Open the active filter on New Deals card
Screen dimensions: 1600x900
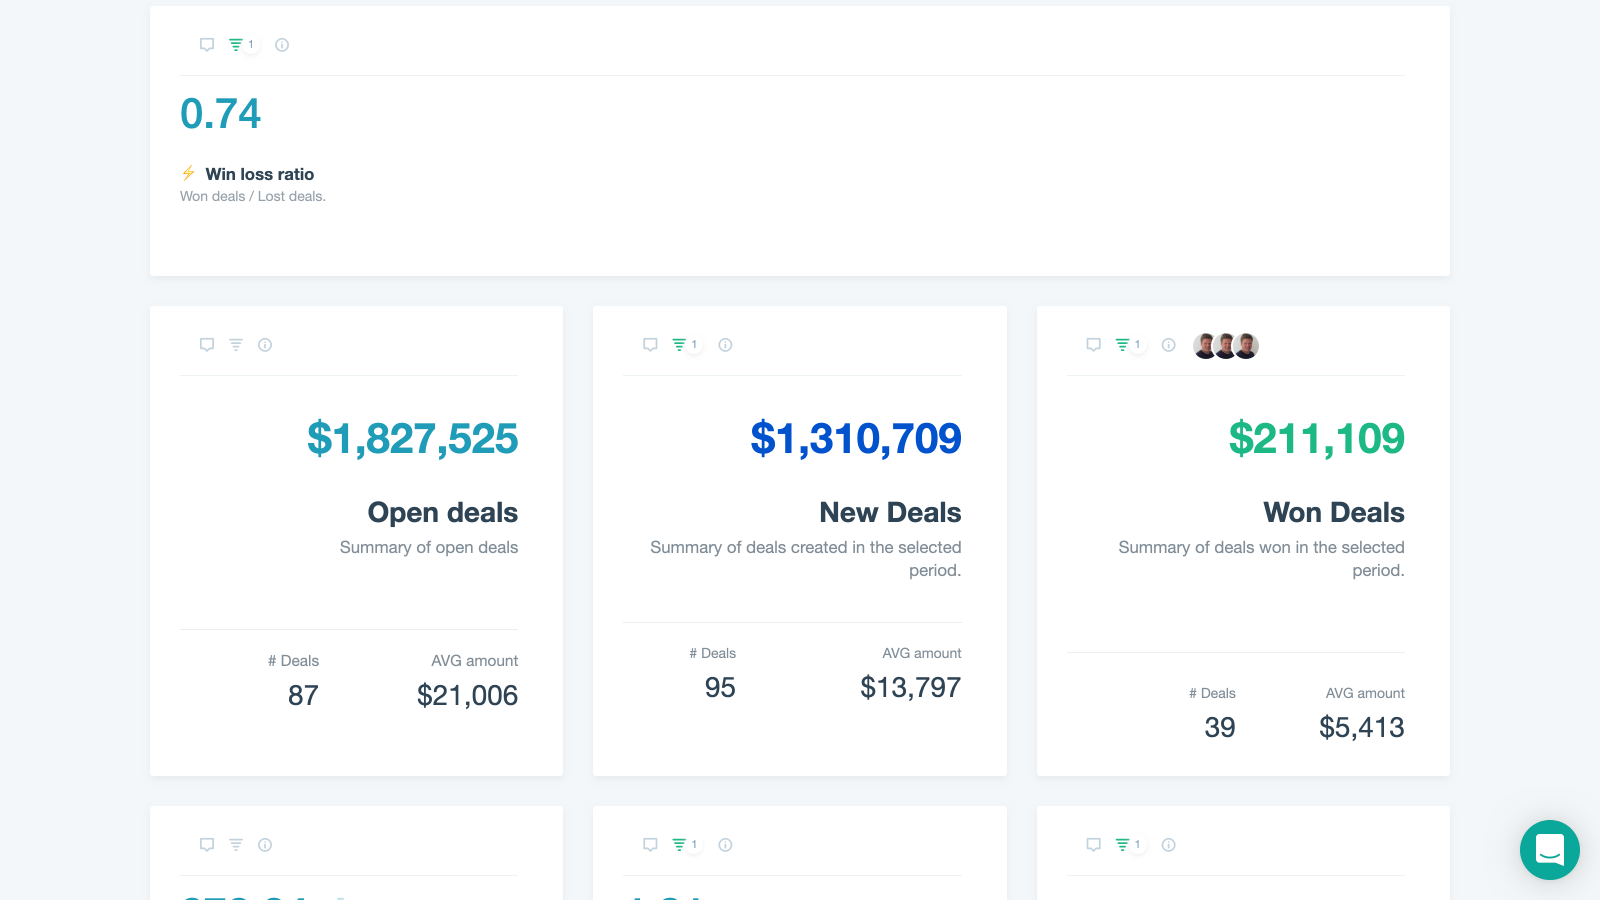click(680, 345)
